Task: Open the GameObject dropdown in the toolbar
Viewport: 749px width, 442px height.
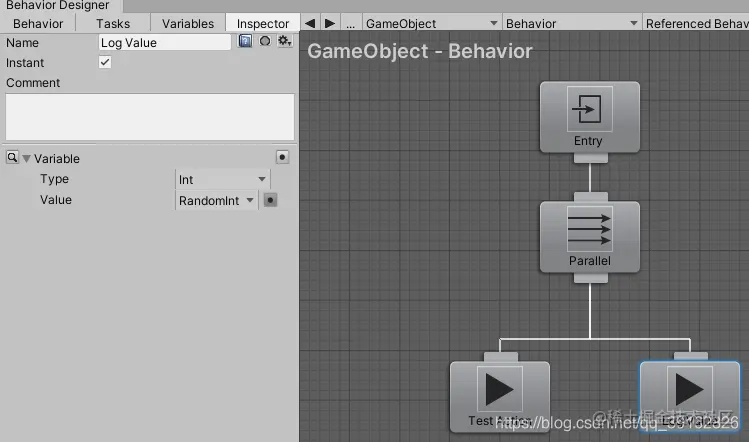Action: [432, 23]
